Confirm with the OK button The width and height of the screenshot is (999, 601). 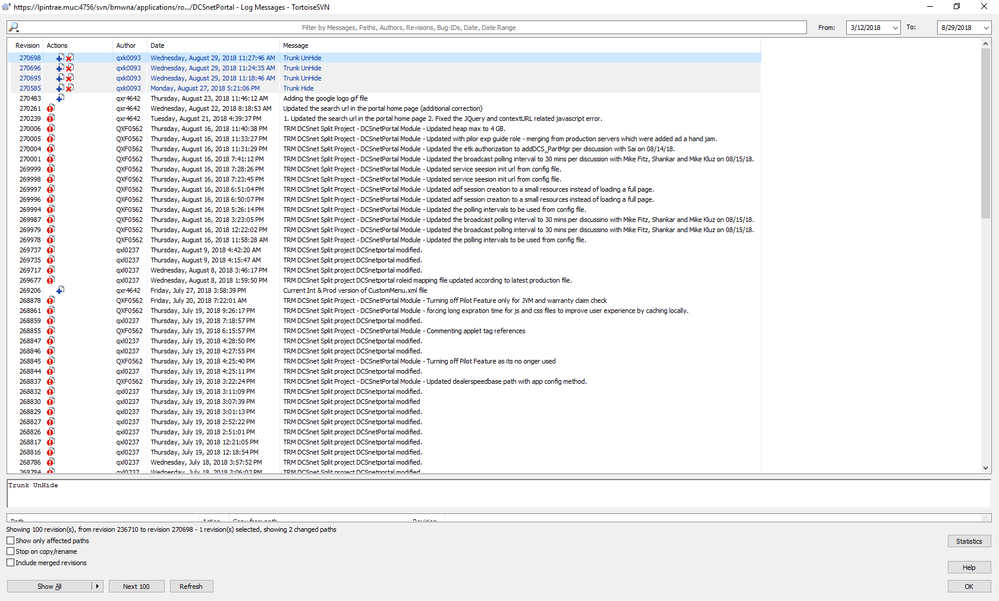969,586
